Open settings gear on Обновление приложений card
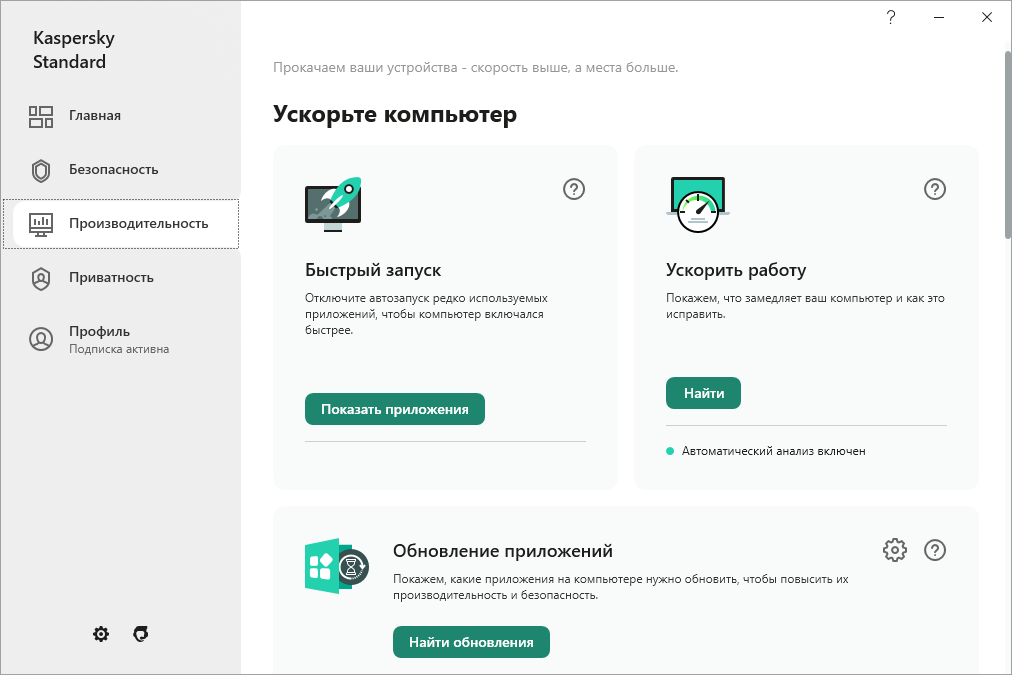 [895, 549]
